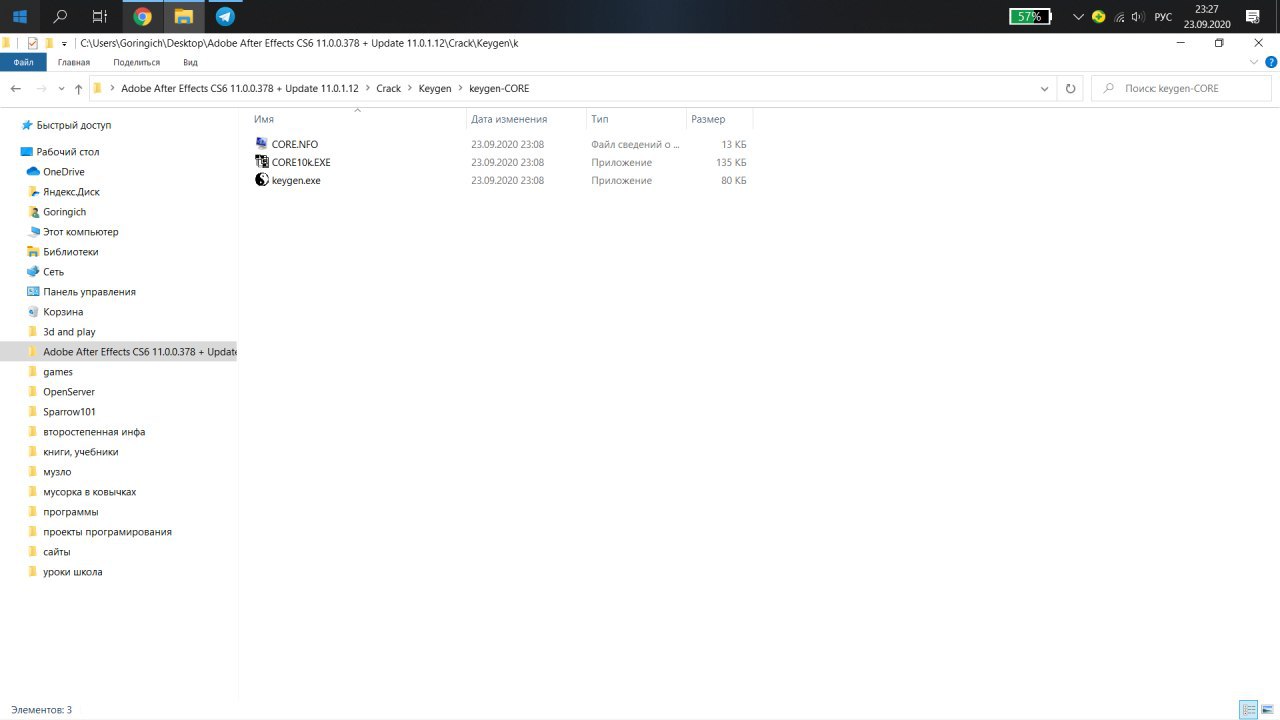
Task: Navigate back with left arrow
Action: (16, 88)
